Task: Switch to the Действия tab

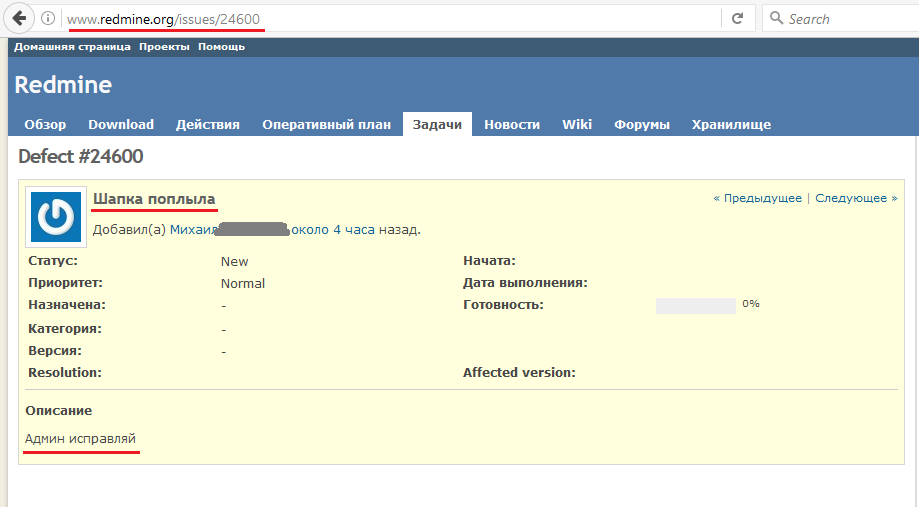Action: point(207,124)
